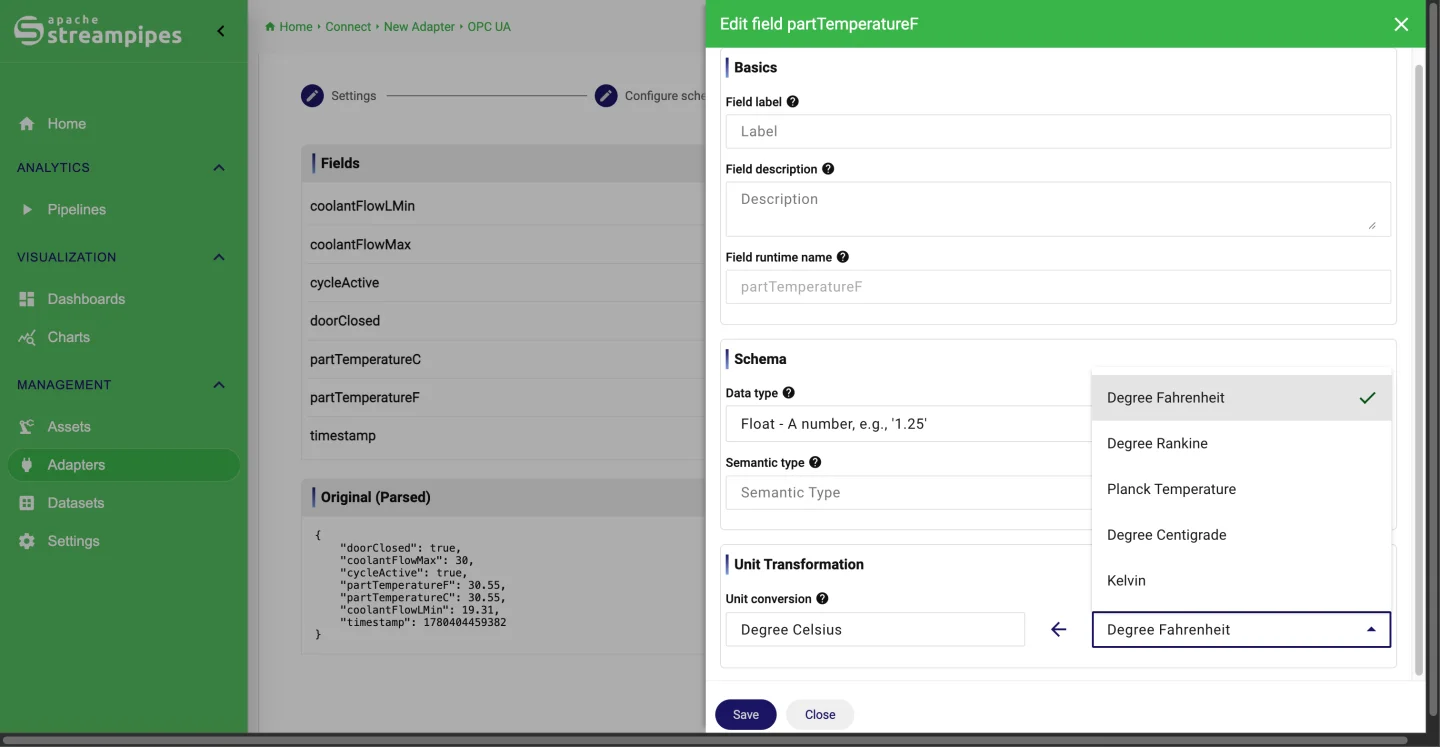Click the Semantic Type input field
The height and width of the screenshot is (747, 1440).
click(x=908, y=492)
